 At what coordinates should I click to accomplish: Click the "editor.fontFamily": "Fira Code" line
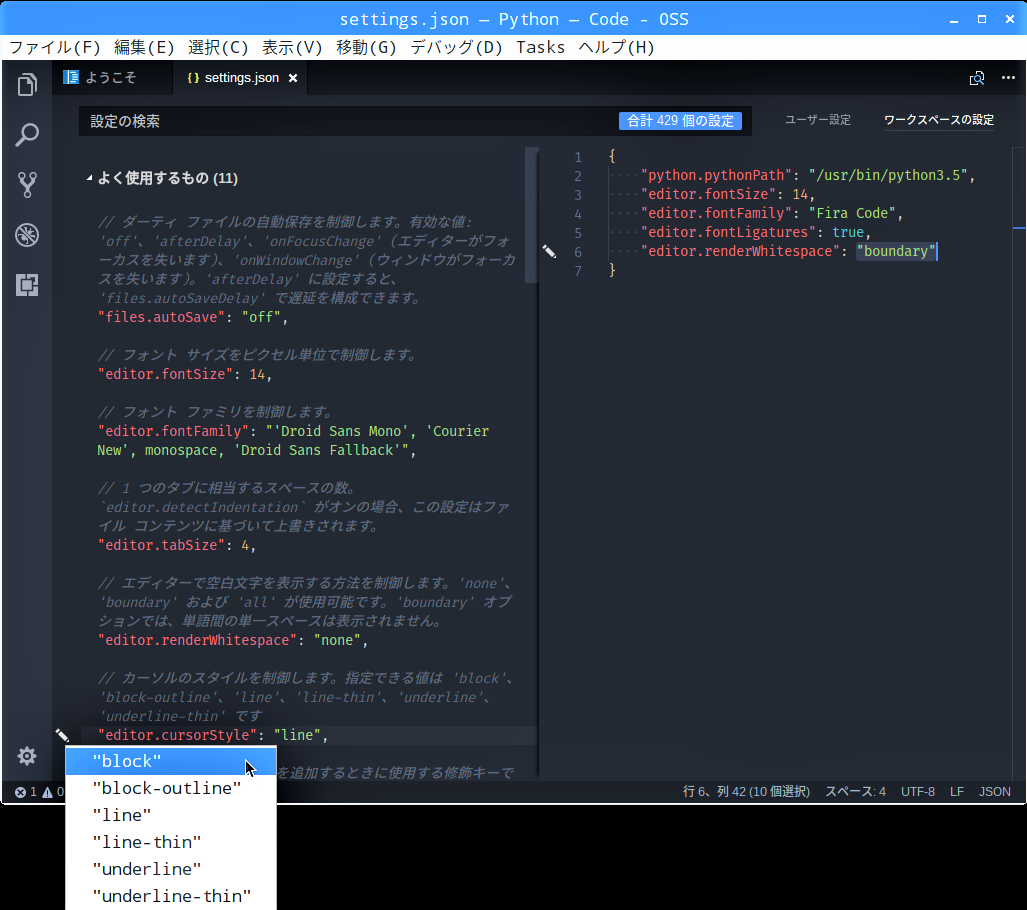772,214
